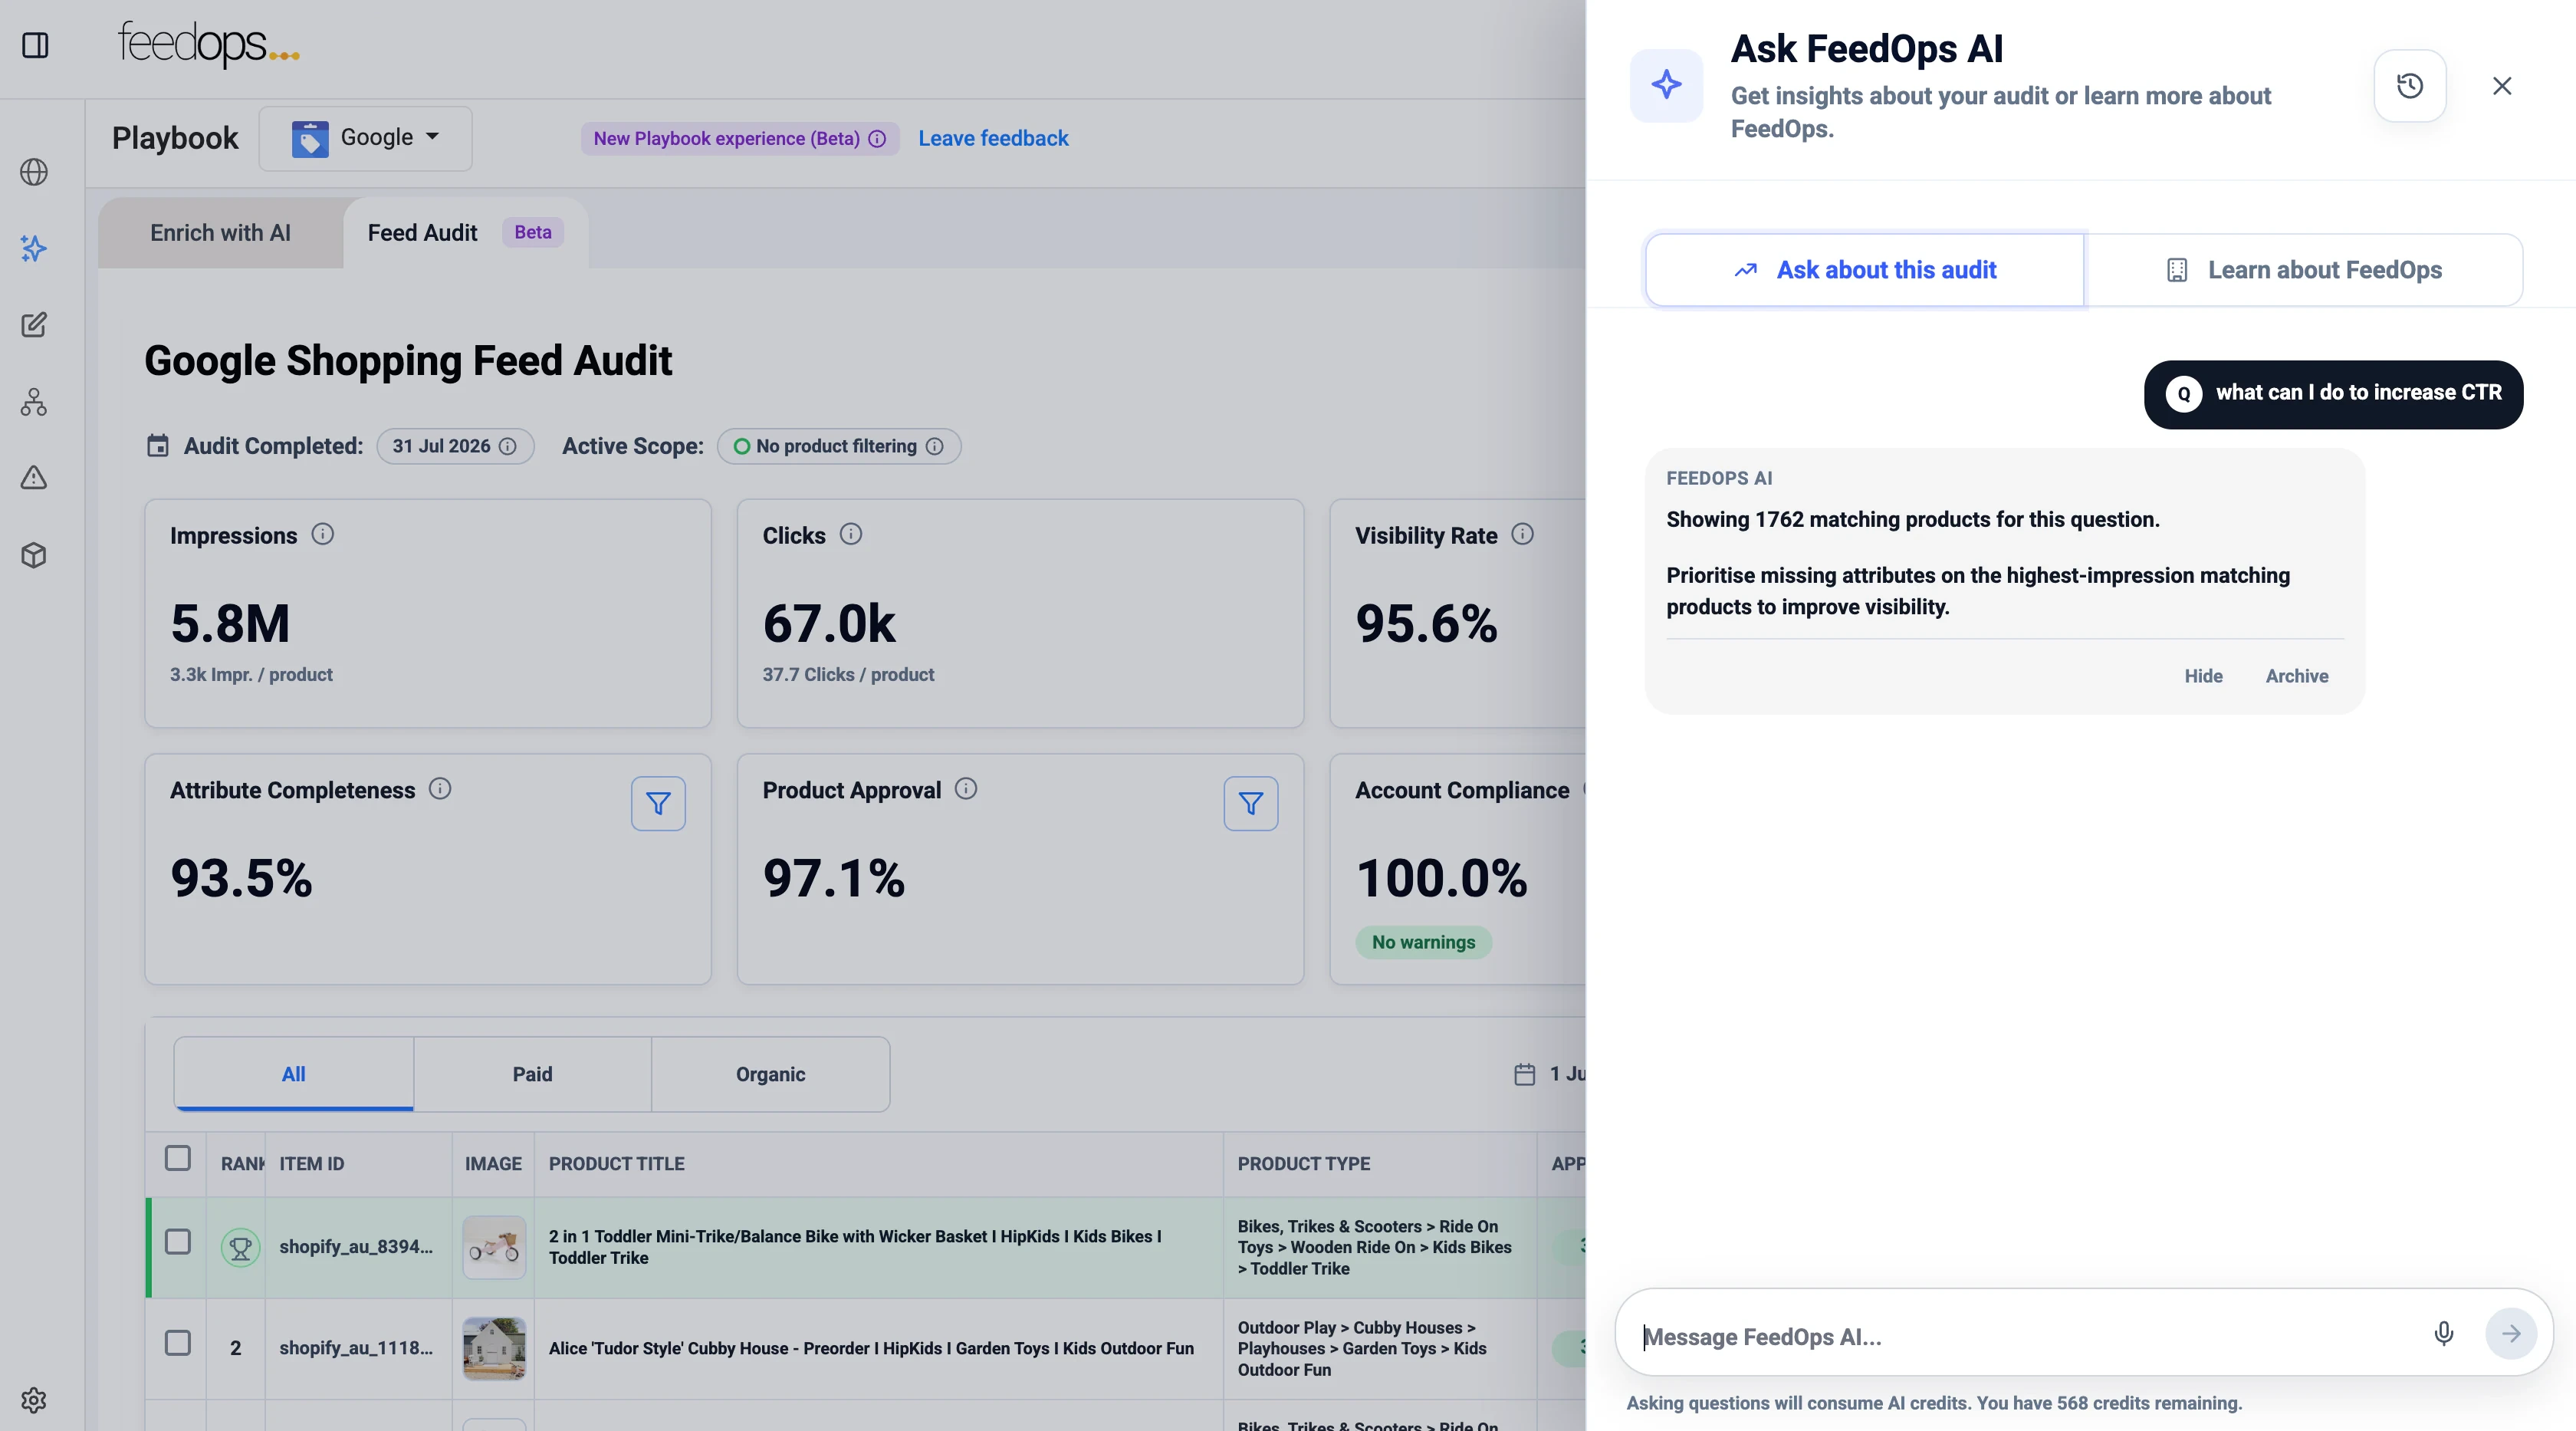
Task: Click the FeedOps AI sparkle logo in panel header
Action: 1666,85
